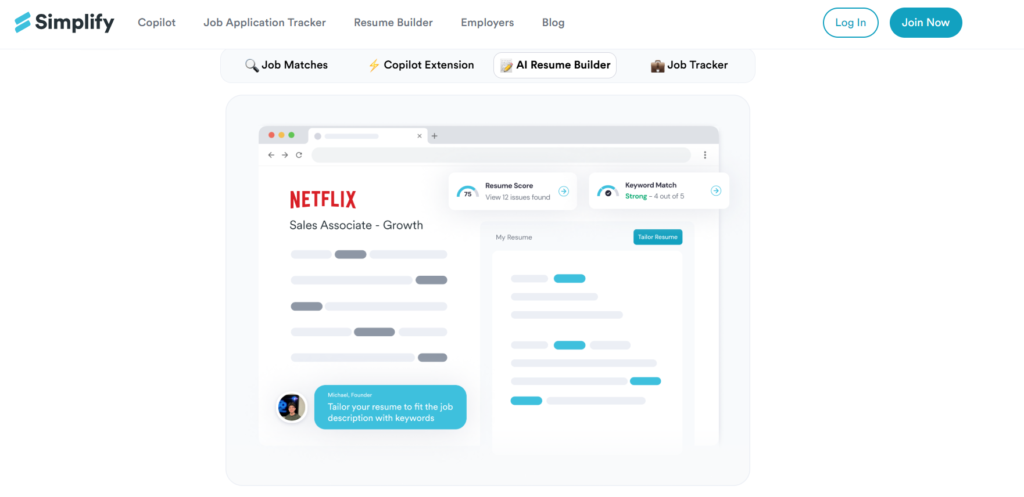Image resolution: width=1024 pixels, height=497 pixels.
Task: Click 'Strong – 4 out of 5' text
Action: click(x=654, y=196)
